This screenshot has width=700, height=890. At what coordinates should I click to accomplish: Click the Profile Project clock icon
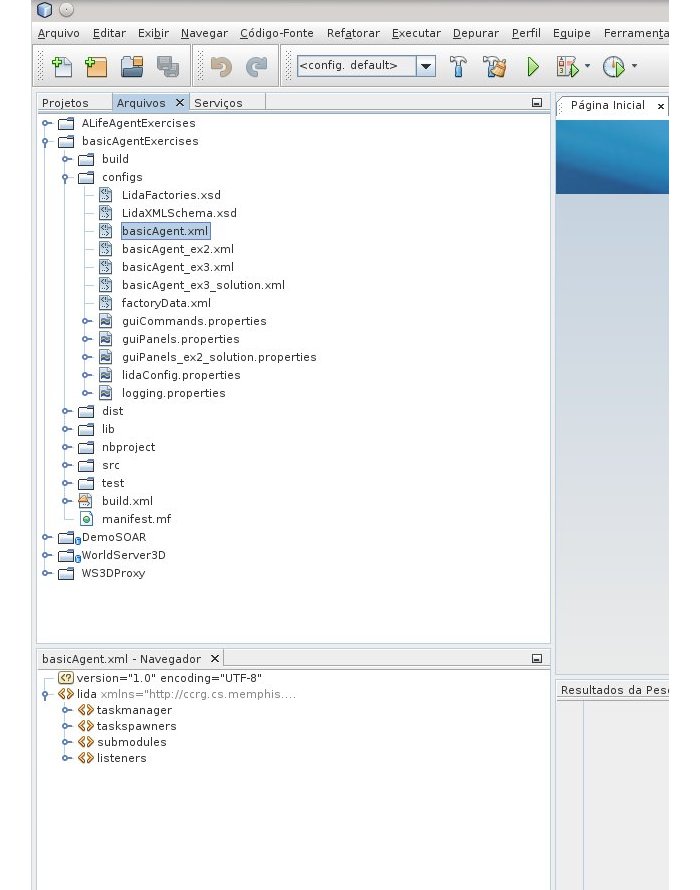(x=613, y=67)
